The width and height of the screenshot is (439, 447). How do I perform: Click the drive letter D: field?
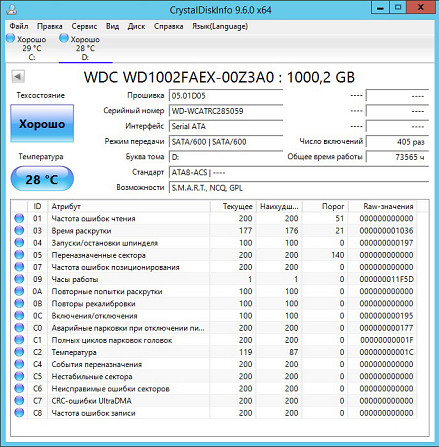tap(226, 157)
